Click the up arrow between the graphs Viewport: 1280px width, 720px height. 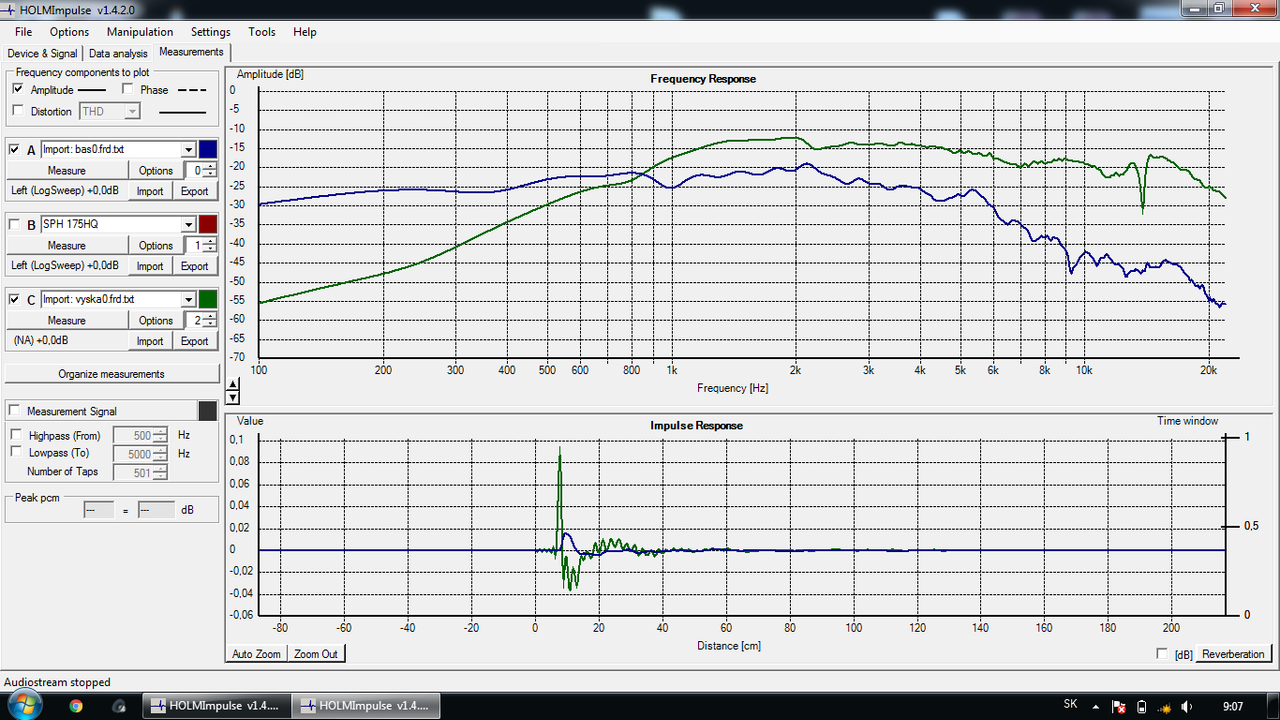[x=233, y=385]
